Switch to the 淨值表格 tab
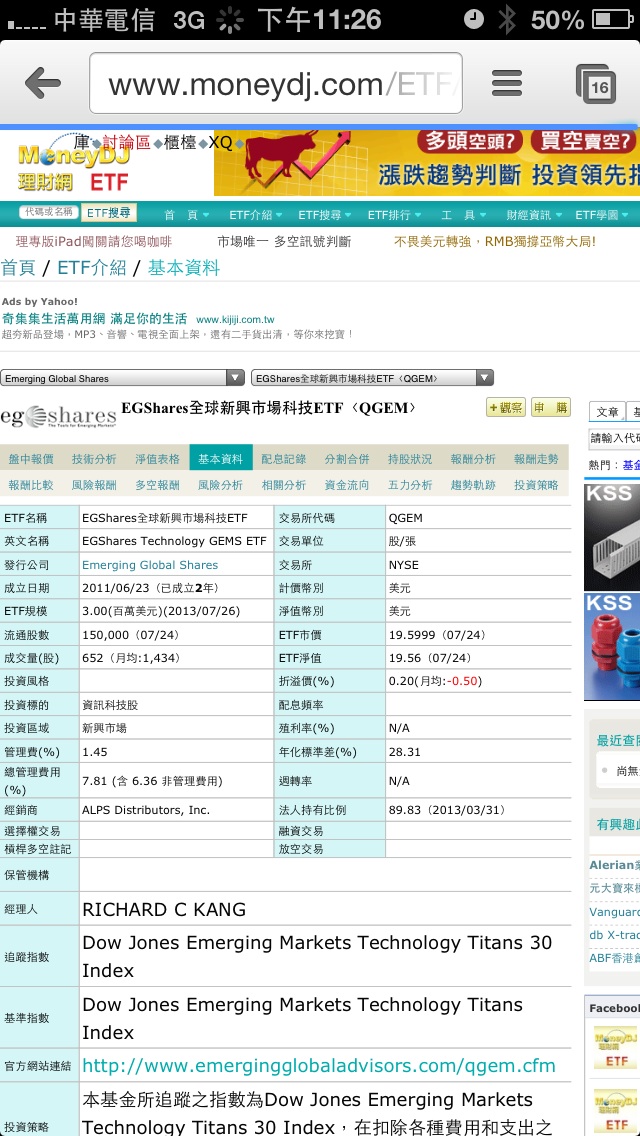Screen dimensions: 640x1136 tap(157, 459)
